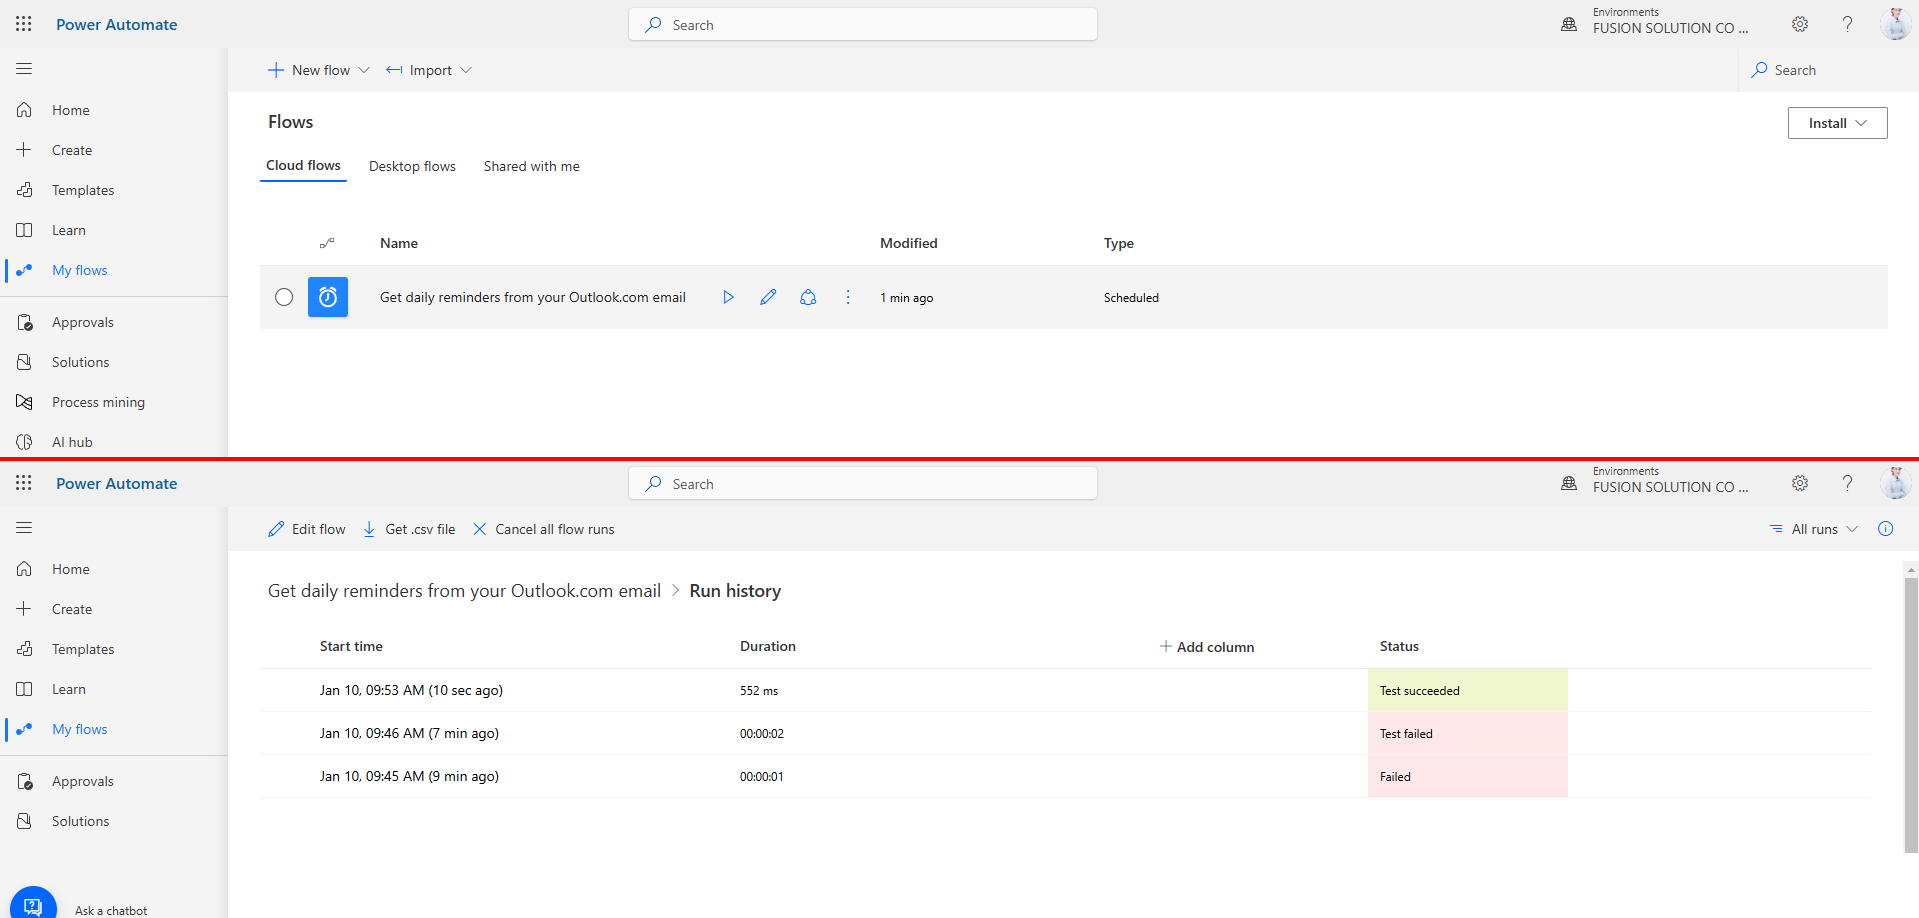Screen dimensions: 1919x918
Task: Open the run started Jan 10, 09:53 AM
Action: 411,690
